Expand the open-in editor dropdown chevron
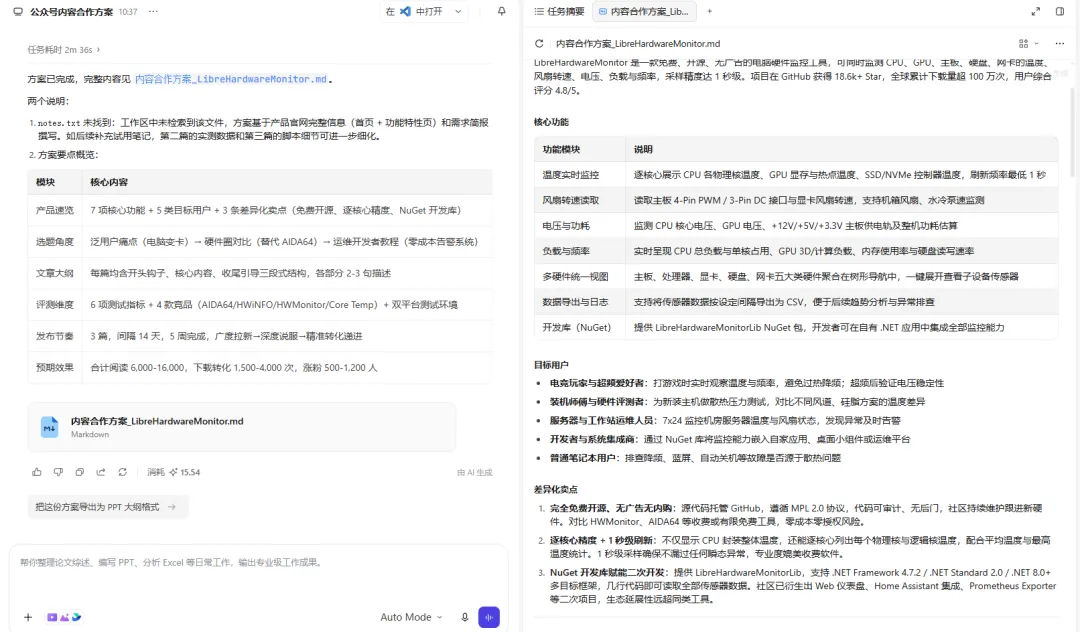 tap(458, 12)
